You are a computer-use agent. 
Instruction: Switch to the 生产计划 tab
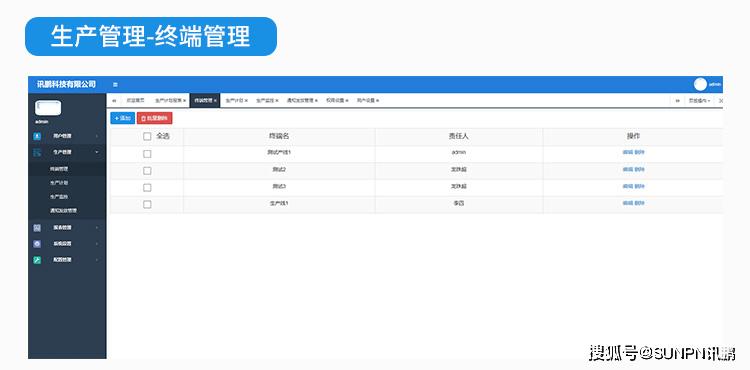pyautogui.click(x=234, y=101)
